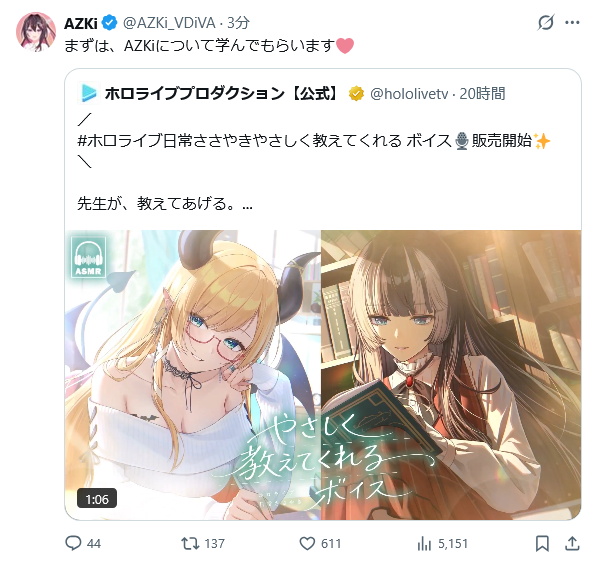Click AZKi's blue verified badge

110,23
